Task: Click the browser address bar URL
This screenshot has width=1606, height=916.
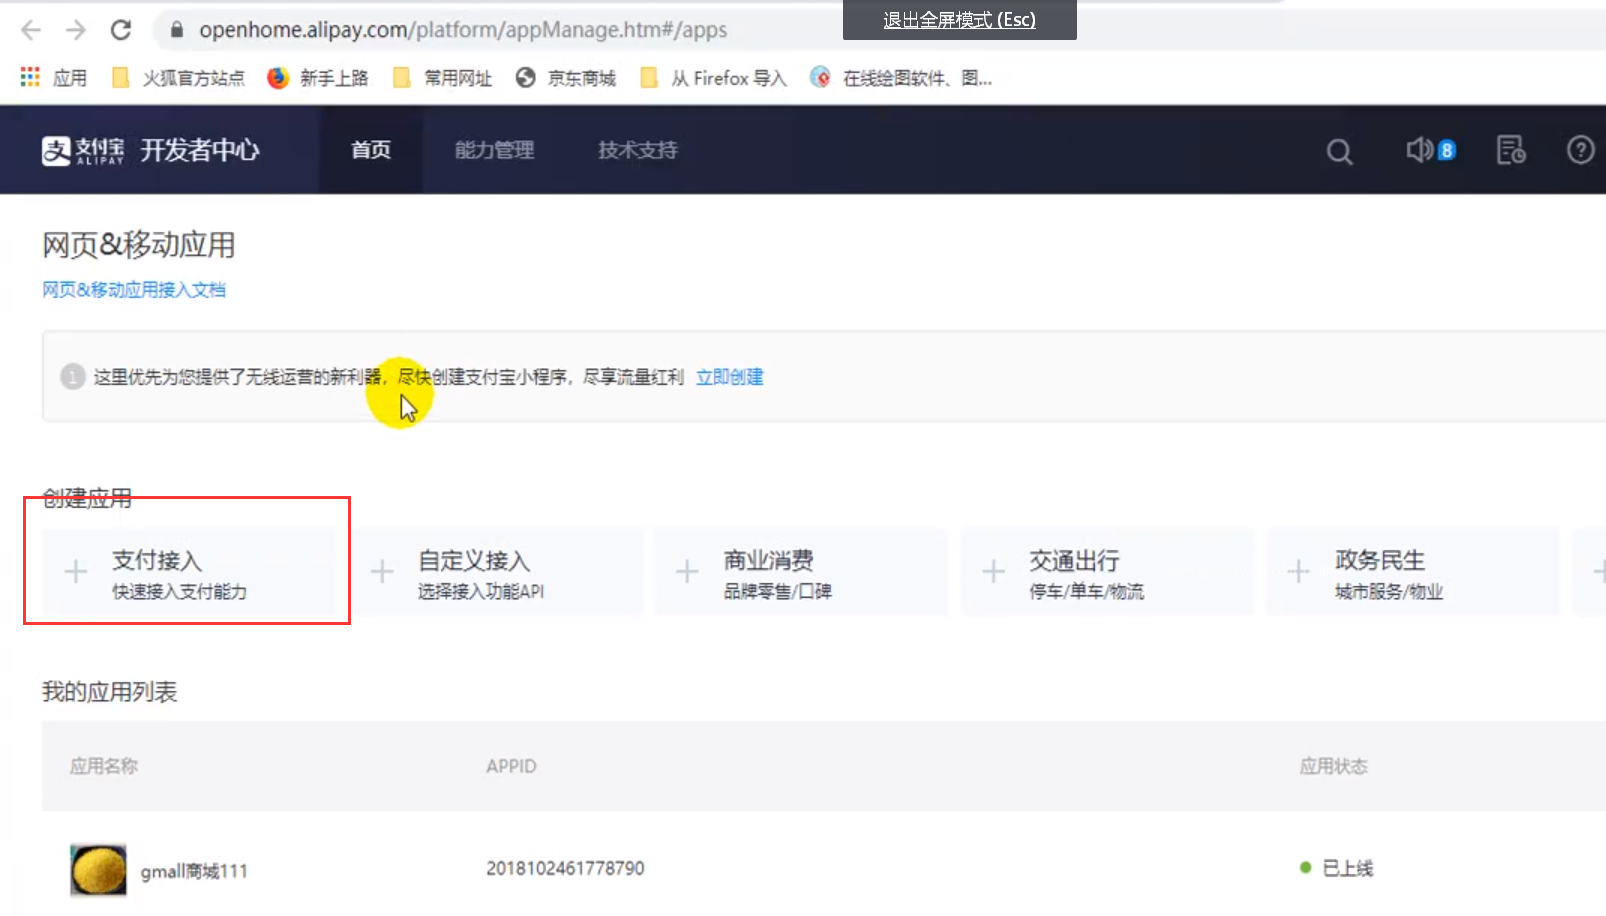Action: coord(462,30)
